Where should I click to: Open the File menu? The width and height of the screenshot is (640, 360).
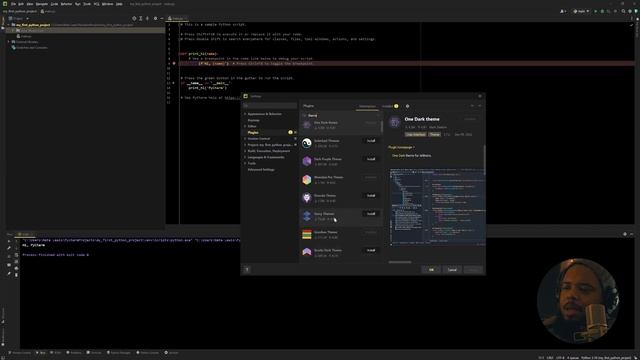coord(13,4)
